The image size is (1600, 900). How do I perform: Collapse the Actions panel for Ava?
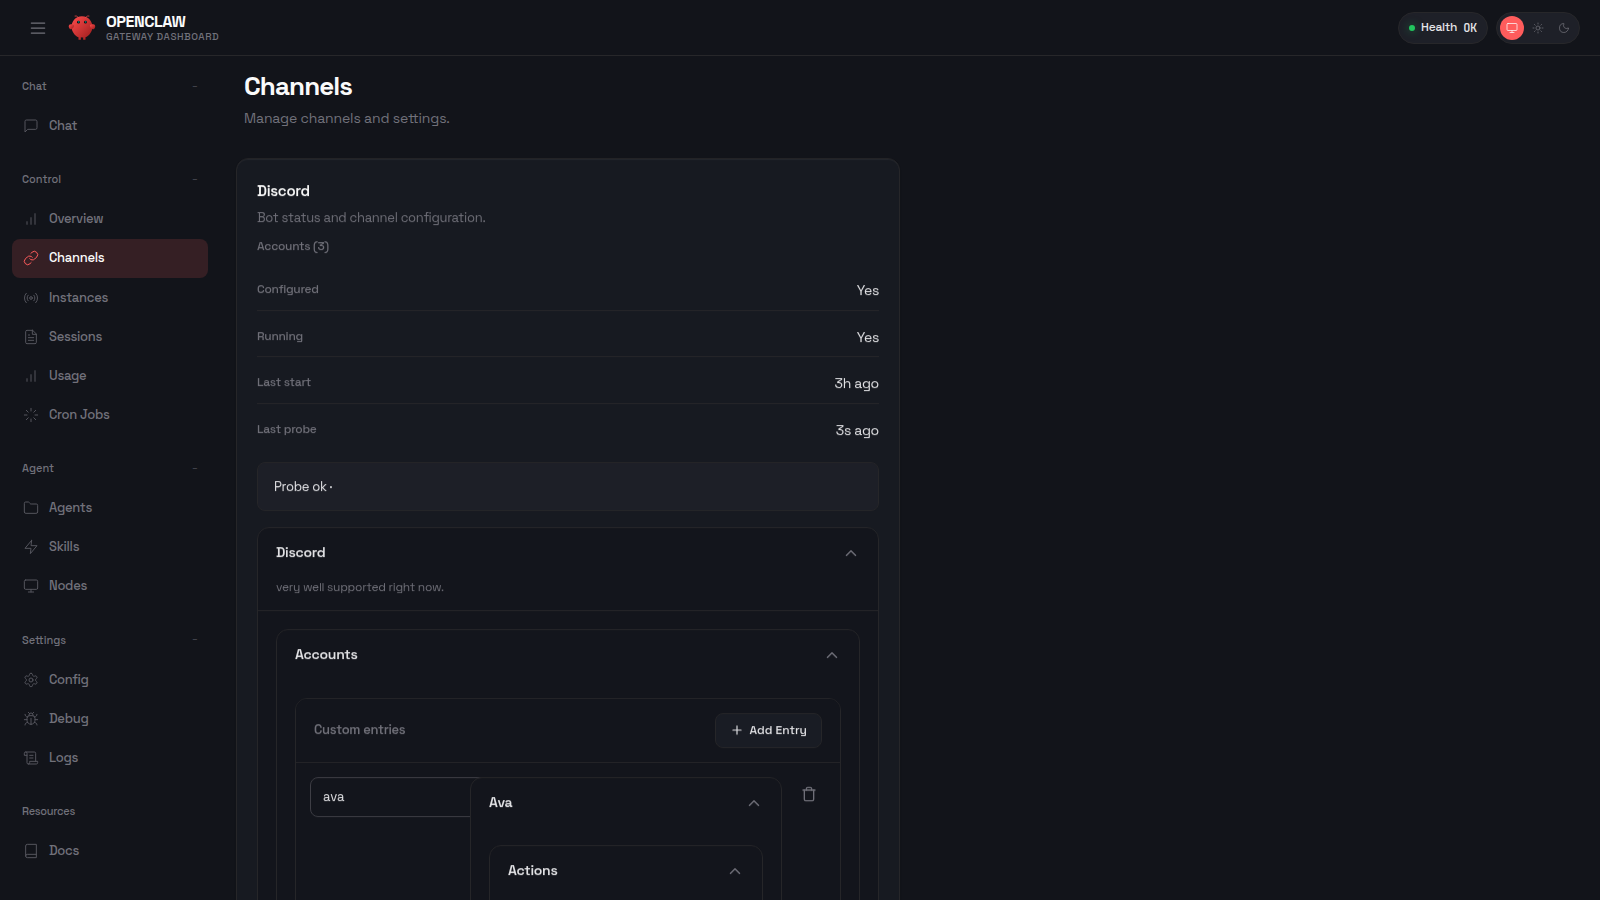[x=734, y=870]
